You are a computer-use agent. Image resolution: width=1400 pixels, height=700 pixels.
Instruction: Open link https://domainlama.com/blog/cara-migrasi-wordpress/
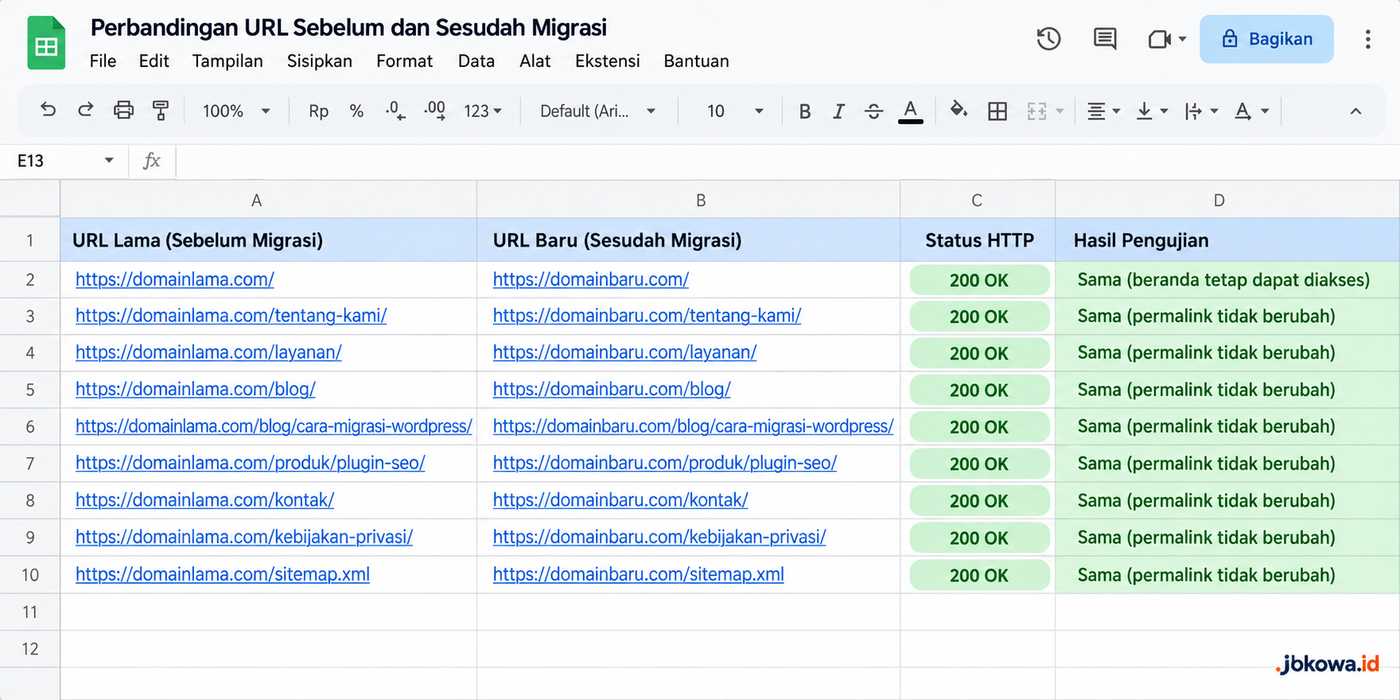coord(274,426)
